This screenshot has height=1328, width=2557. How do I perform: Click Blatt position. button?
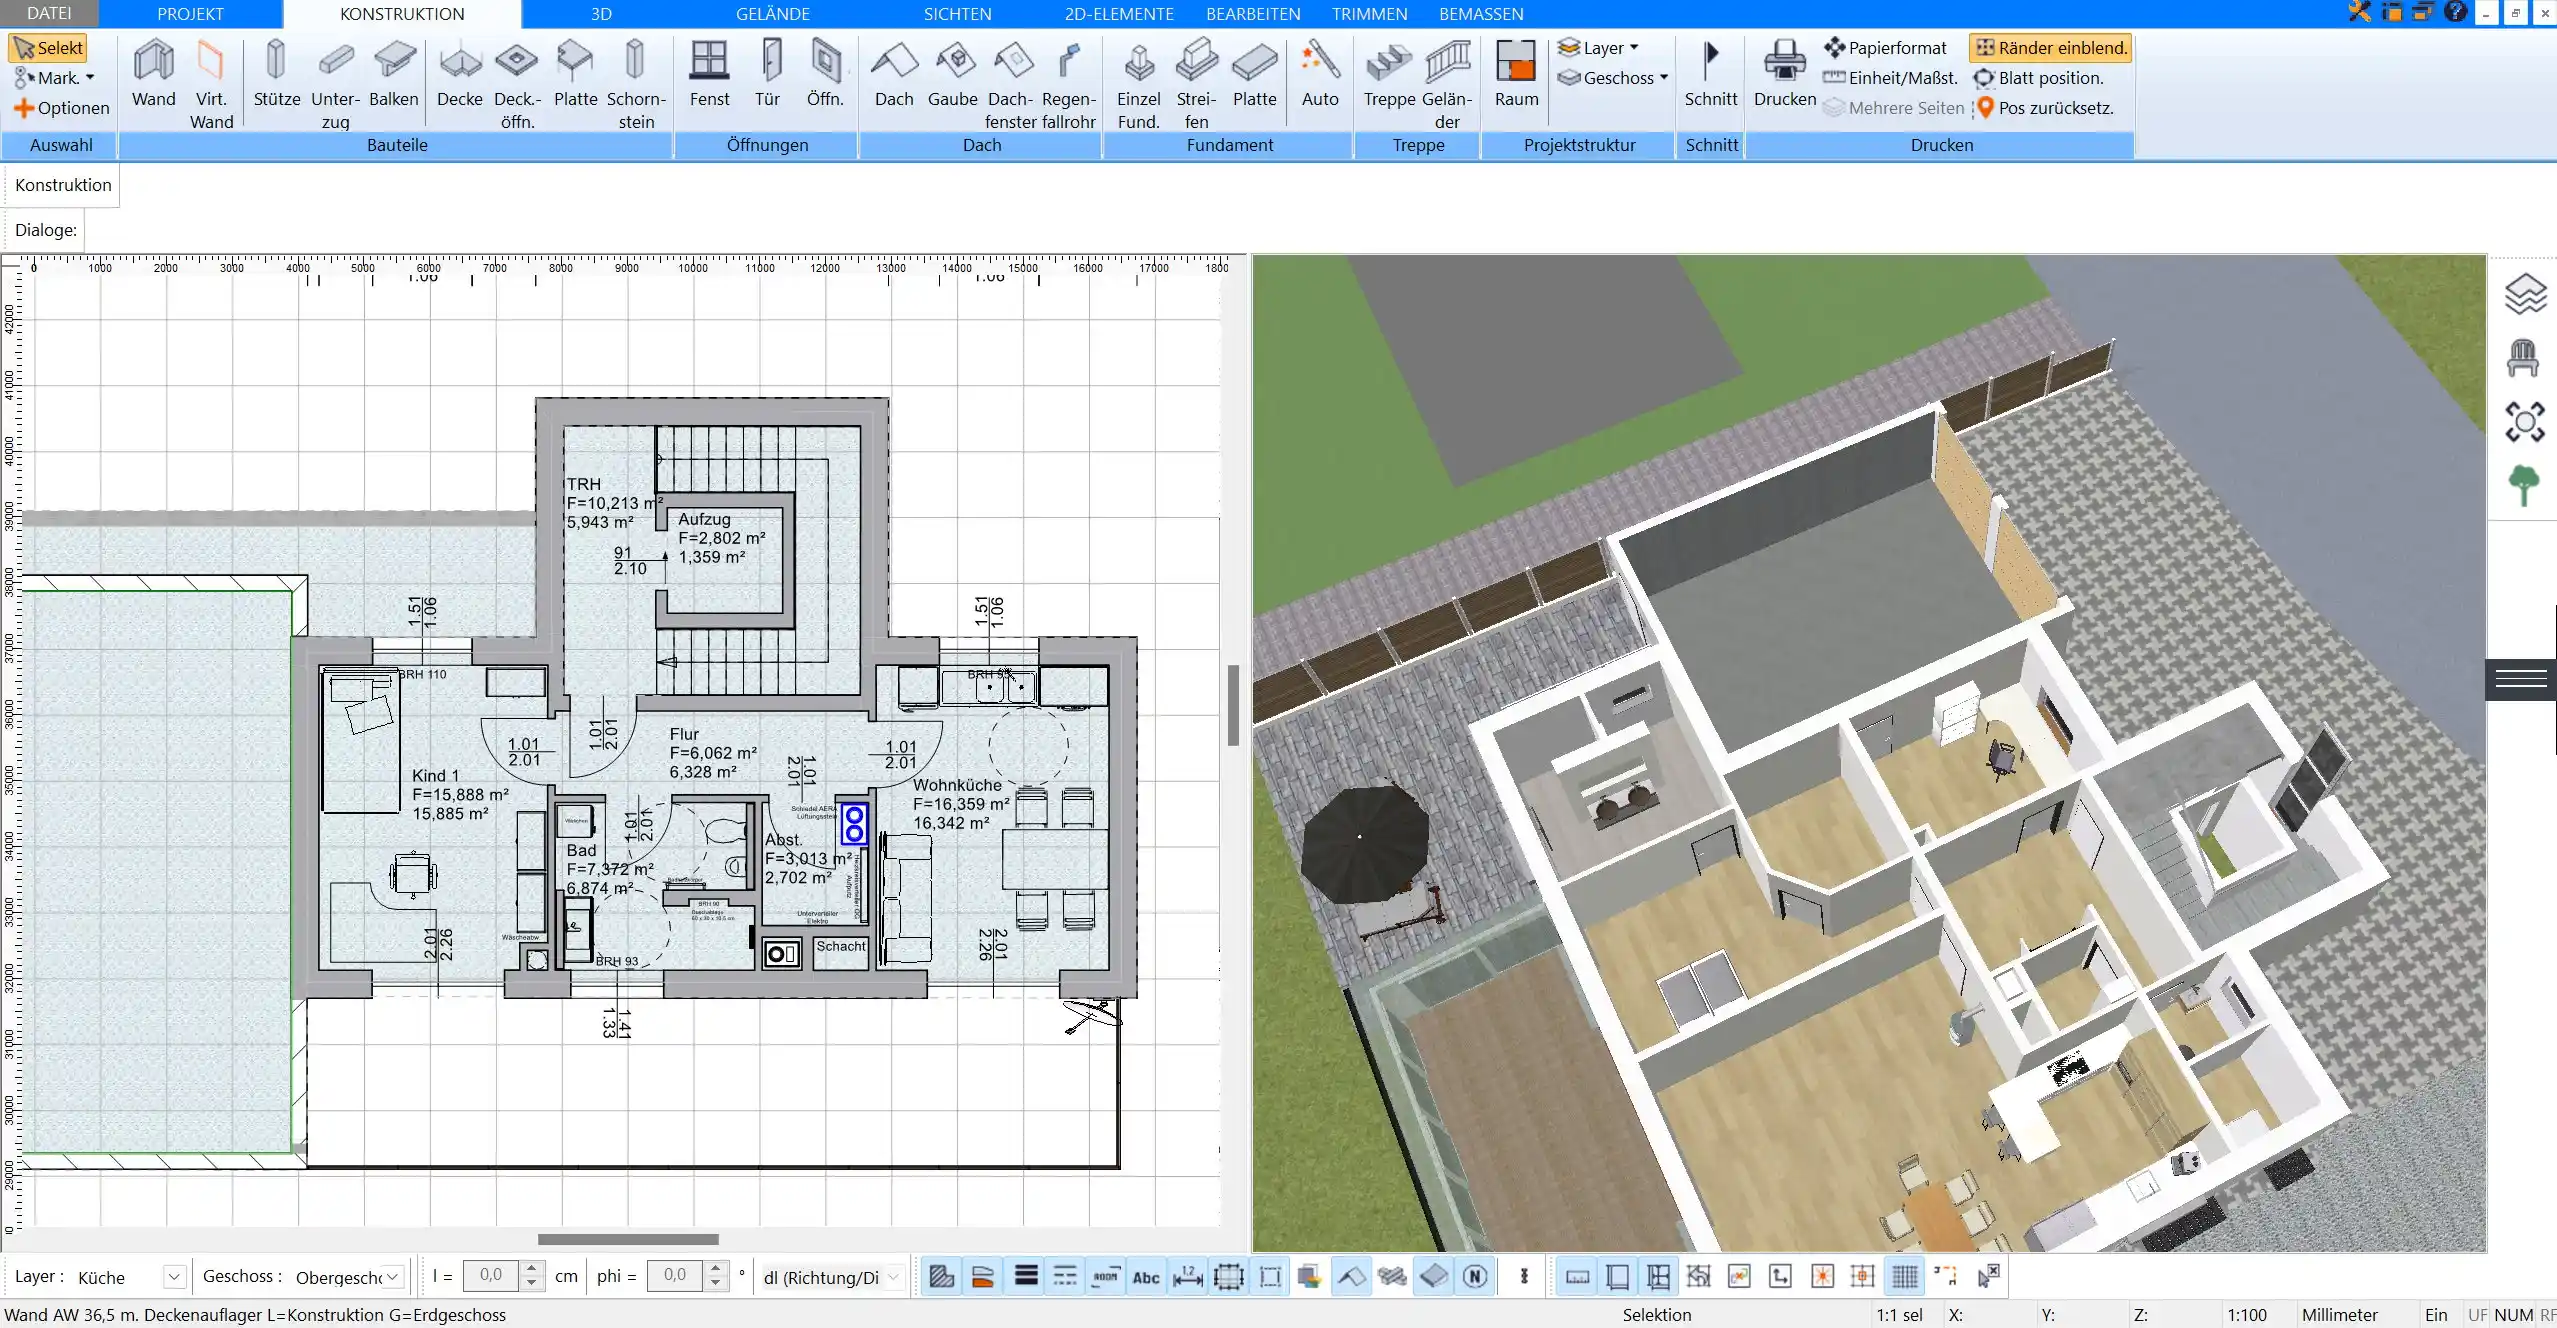pyautogui.click(x=2038, y=78)
